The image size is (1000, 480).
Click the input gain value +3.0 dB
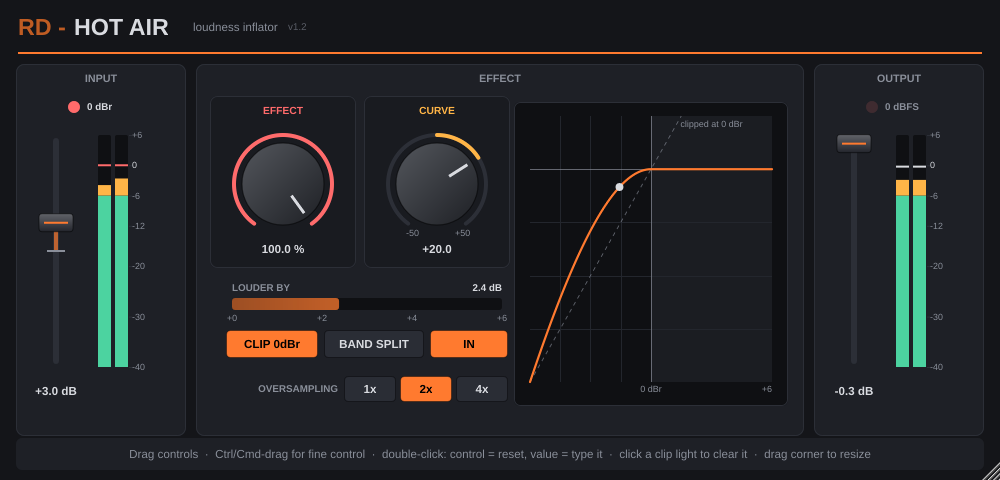pyautogui.click(x=56, y=391)
